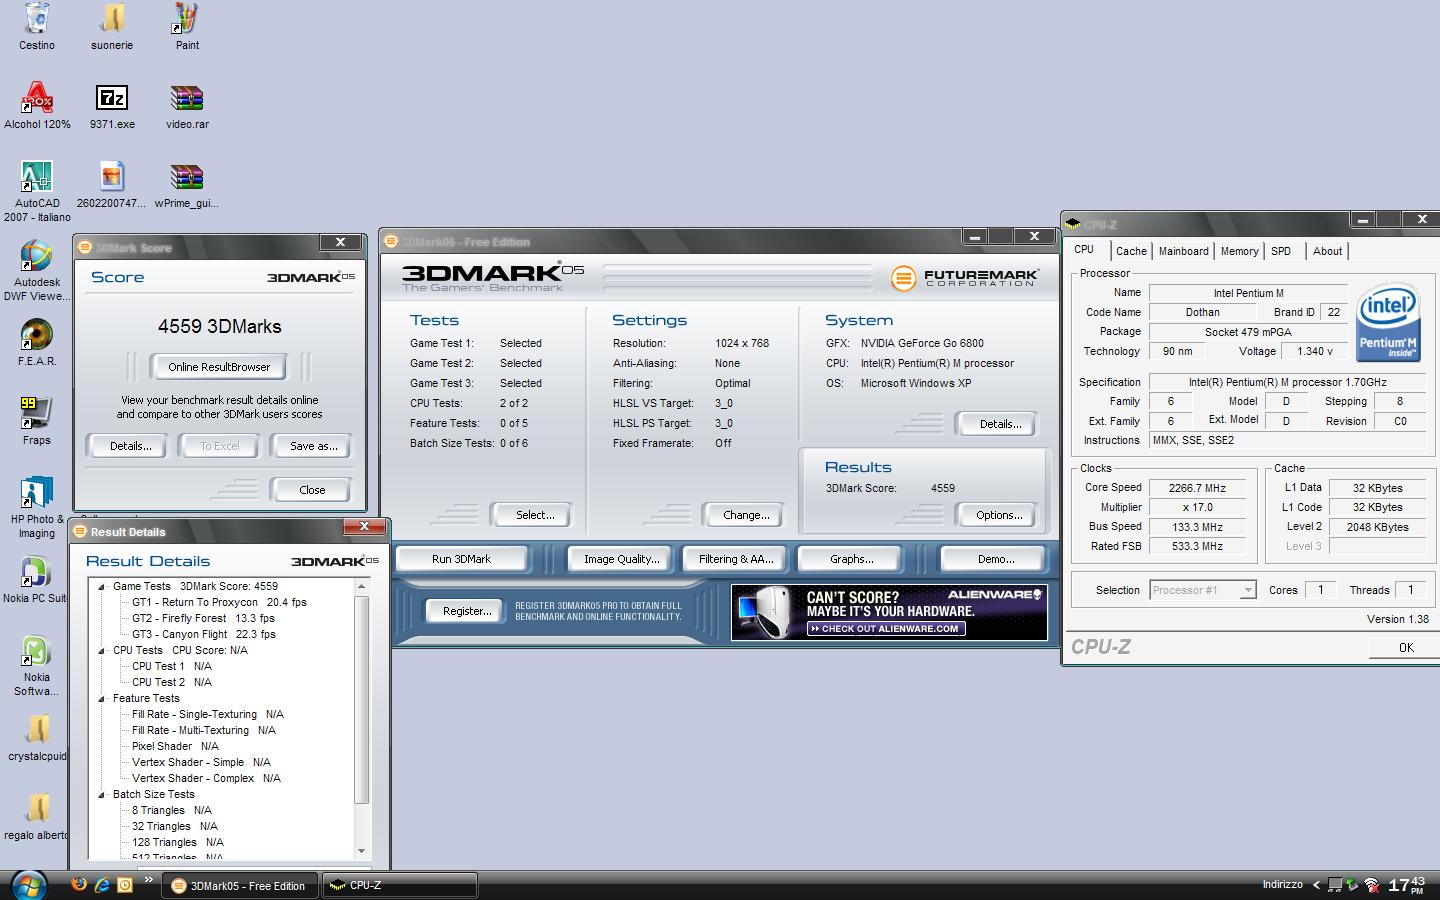Launch the F.E.A.R. game shortcut
Viewport: 1440px width, 900px height.
point(37,334)
